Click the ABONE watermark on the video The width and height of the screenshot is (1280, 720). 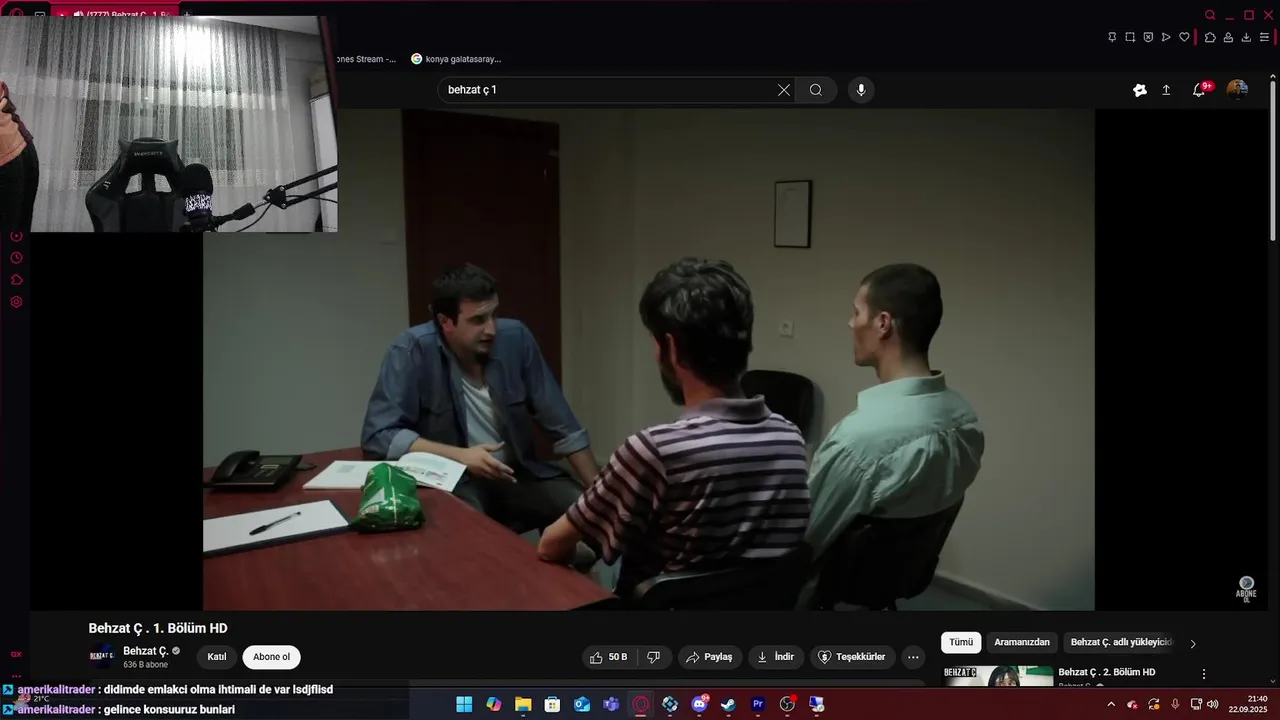tap(1246, 588)
